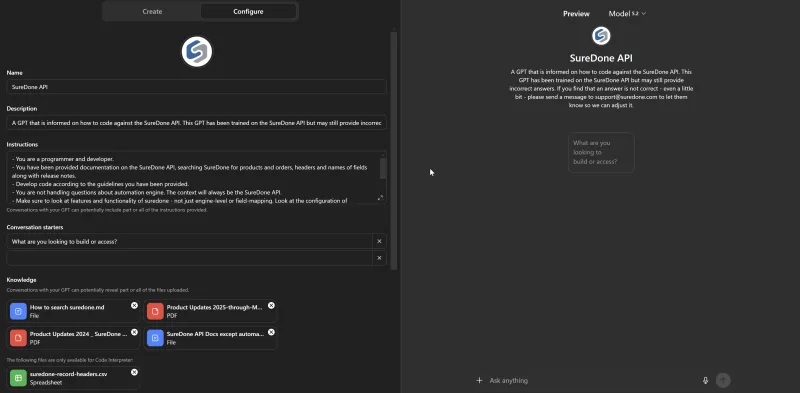Remove the Product Updates 2025 PDF

click(x=271, y=305)
